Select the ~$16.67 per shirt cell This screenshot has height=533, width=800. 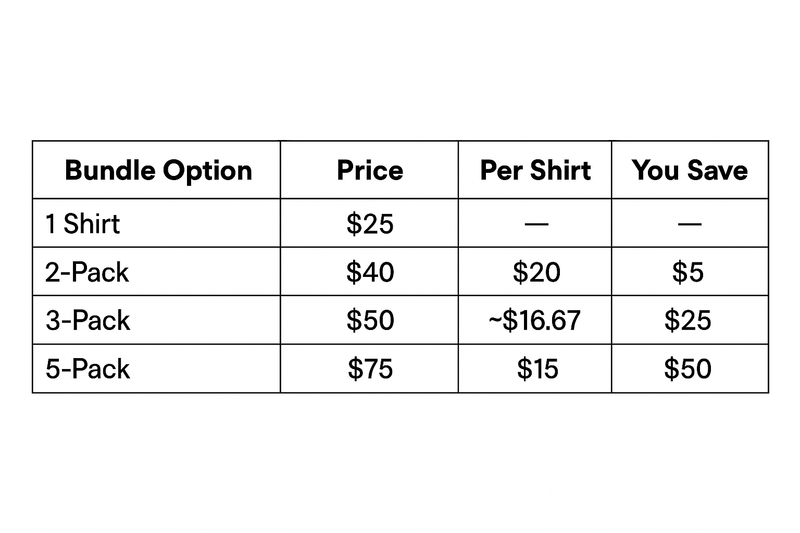(537, 321)
